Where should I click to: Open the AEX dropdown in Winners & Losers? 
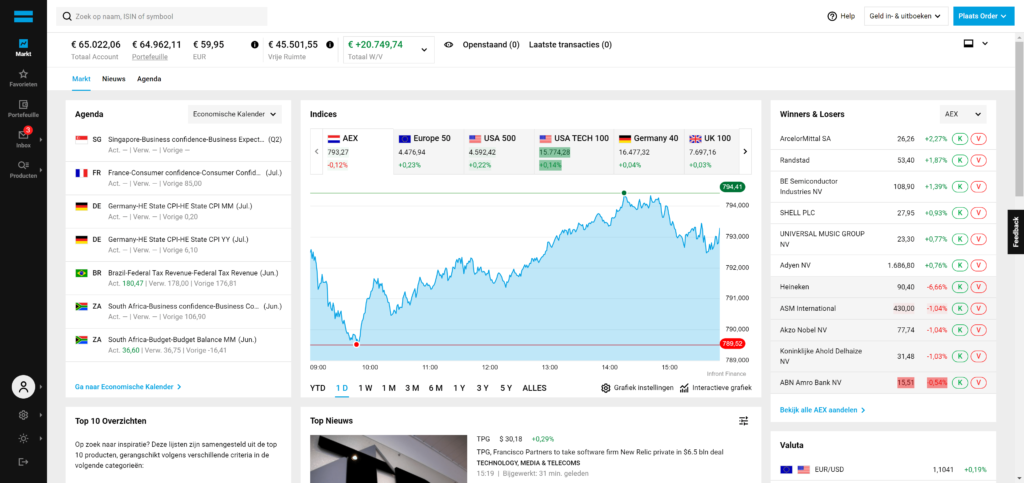tap(963, 114)
